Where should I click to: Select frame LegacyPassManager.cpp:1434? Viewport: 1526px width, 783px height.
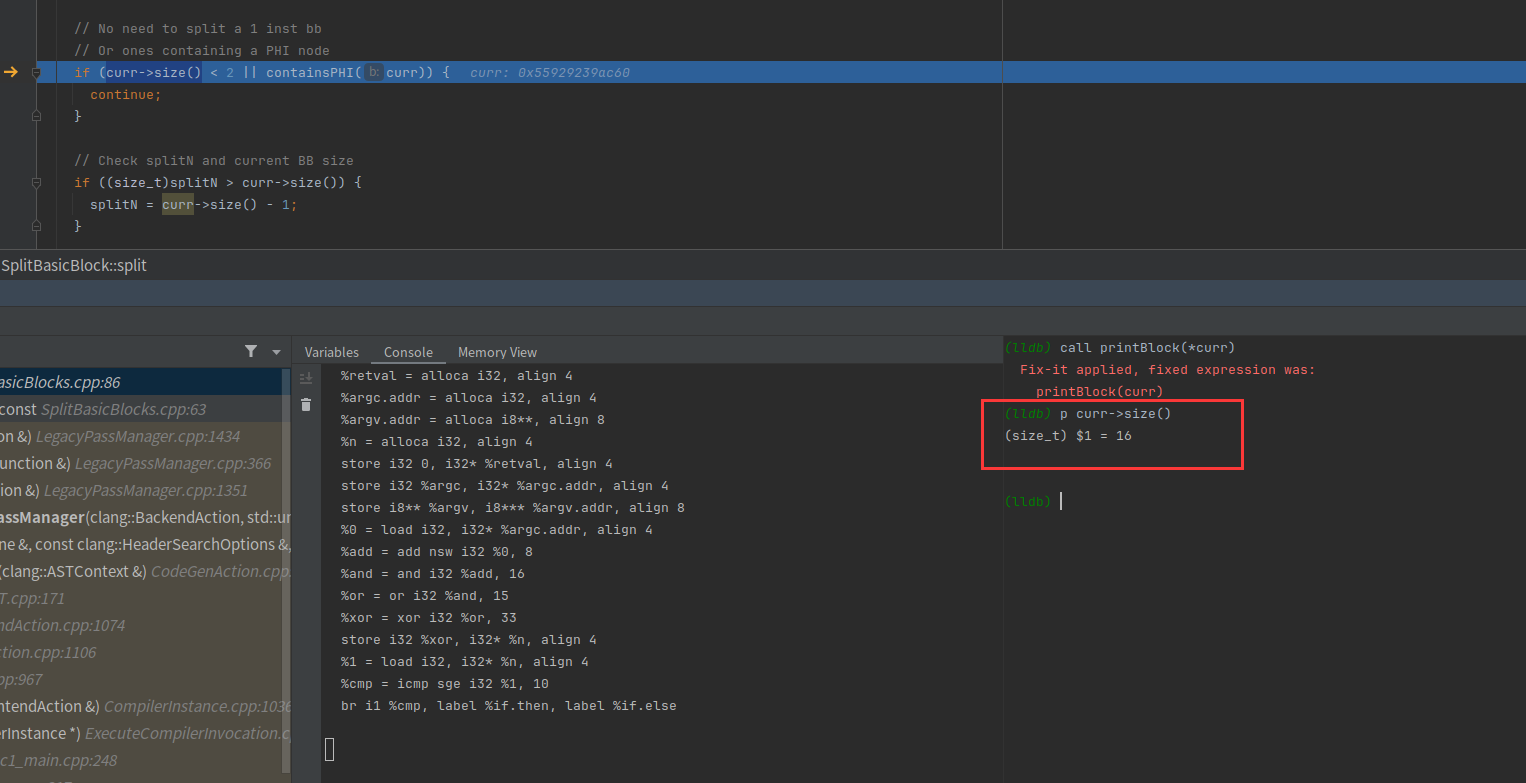142,436
